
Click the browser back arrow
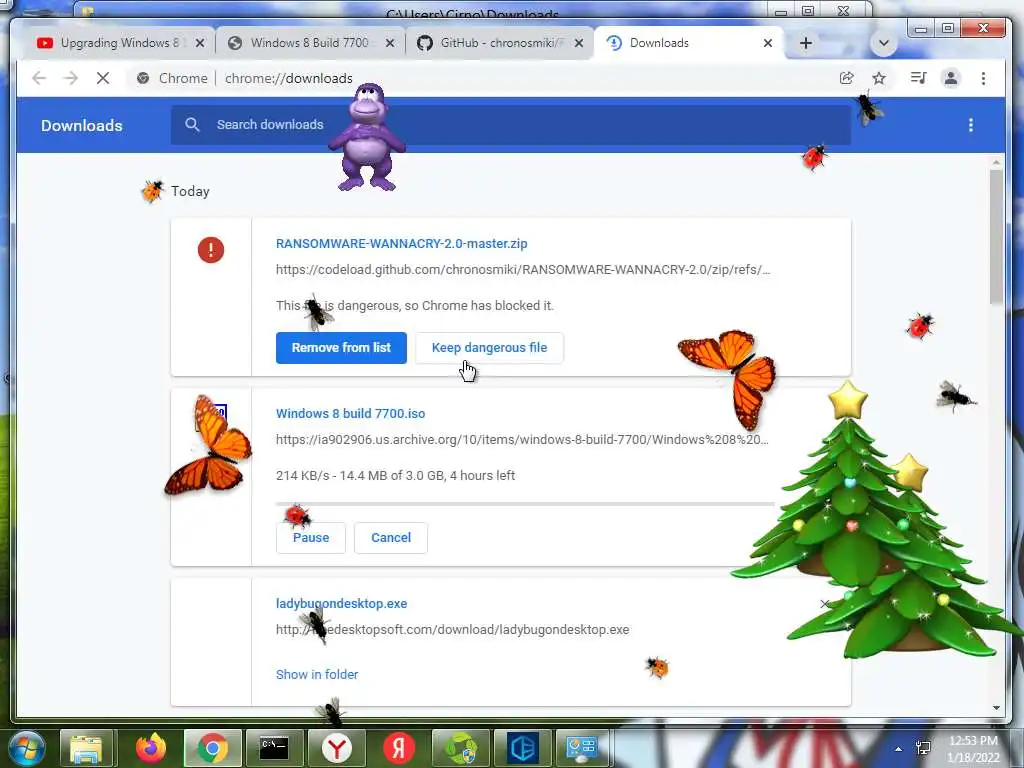(x=39, y=78)
